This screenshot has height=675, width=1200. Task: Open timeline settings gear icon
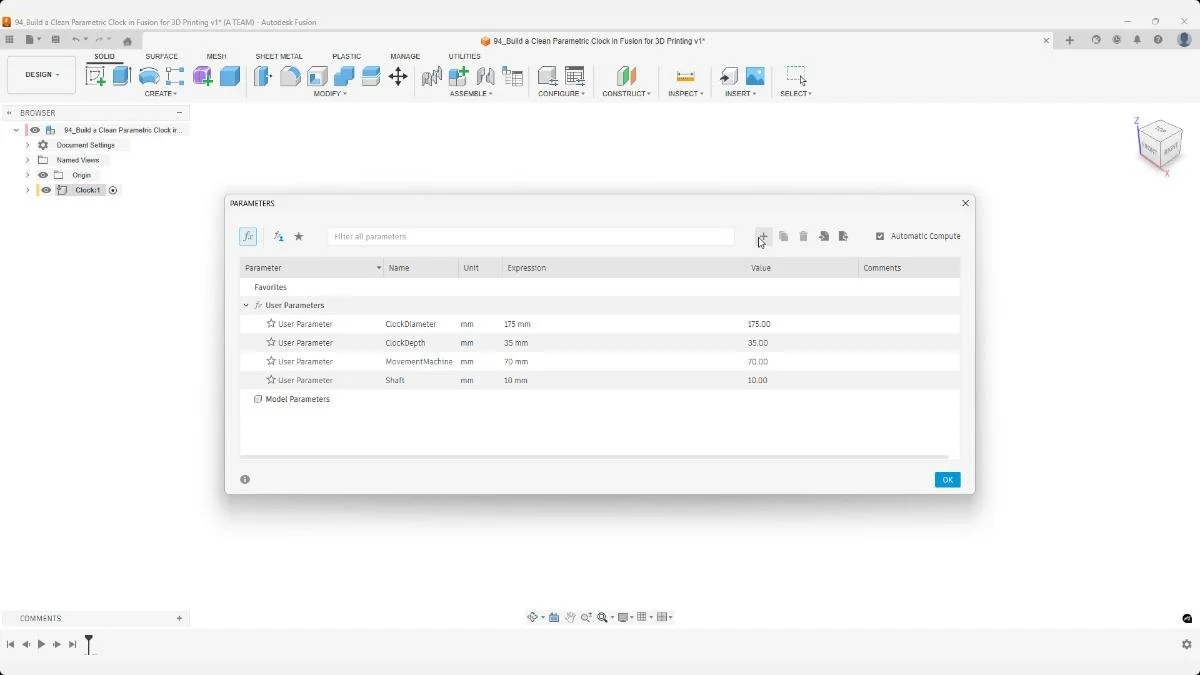pos(1186,645)
